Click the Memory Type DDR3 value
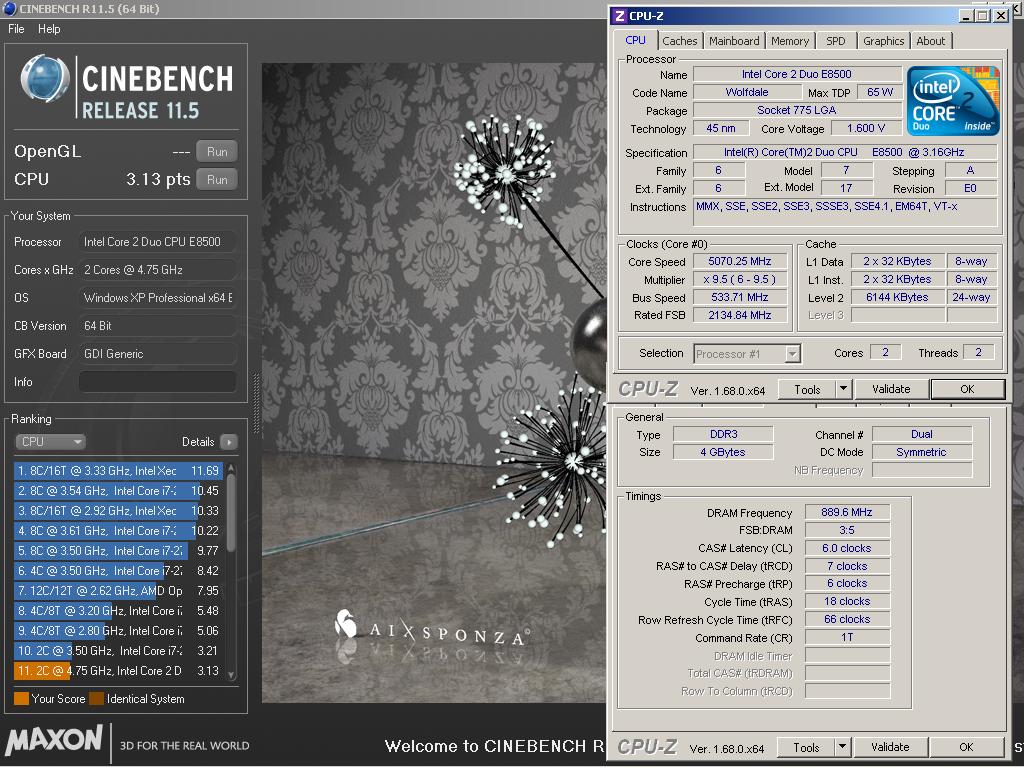Screen dimensions: 1024x768 pyautogui.click(x=724, y=434)
